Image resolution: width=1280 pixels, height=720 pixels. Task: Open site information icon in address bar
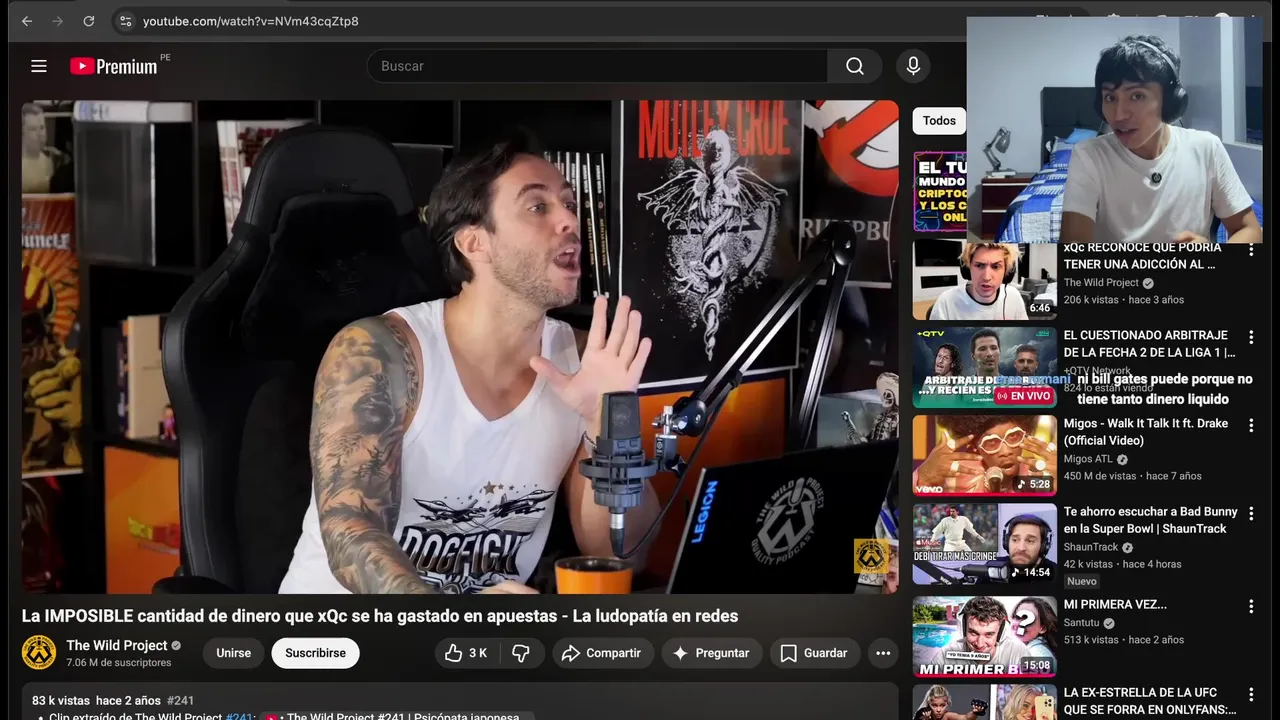click(x=125, y=21)
